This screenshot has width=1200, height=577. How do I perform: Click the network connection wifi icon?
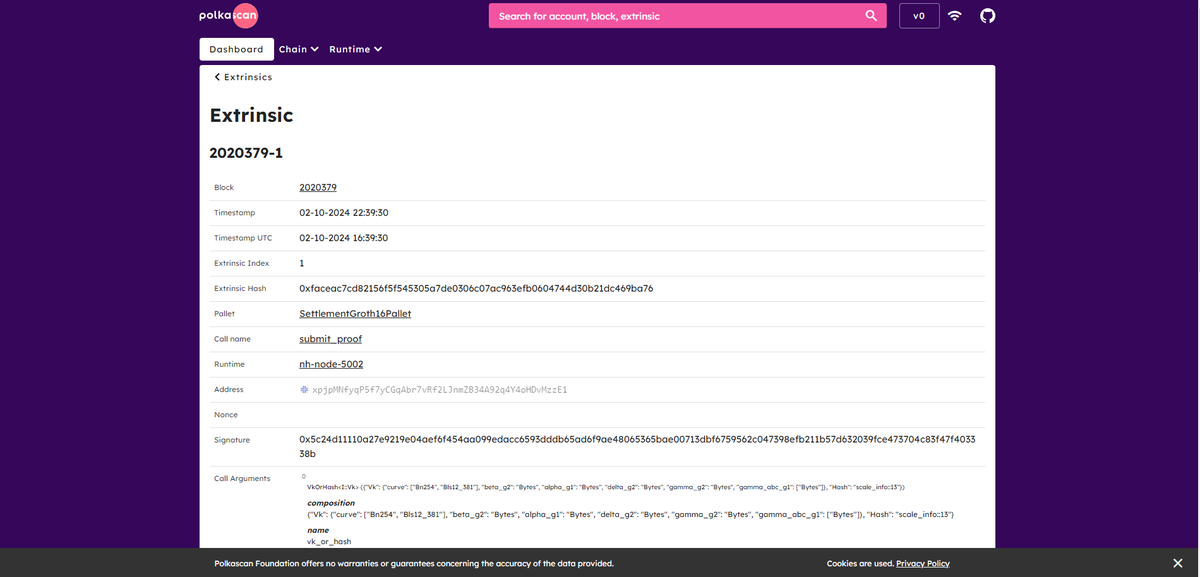coord(955,16)
